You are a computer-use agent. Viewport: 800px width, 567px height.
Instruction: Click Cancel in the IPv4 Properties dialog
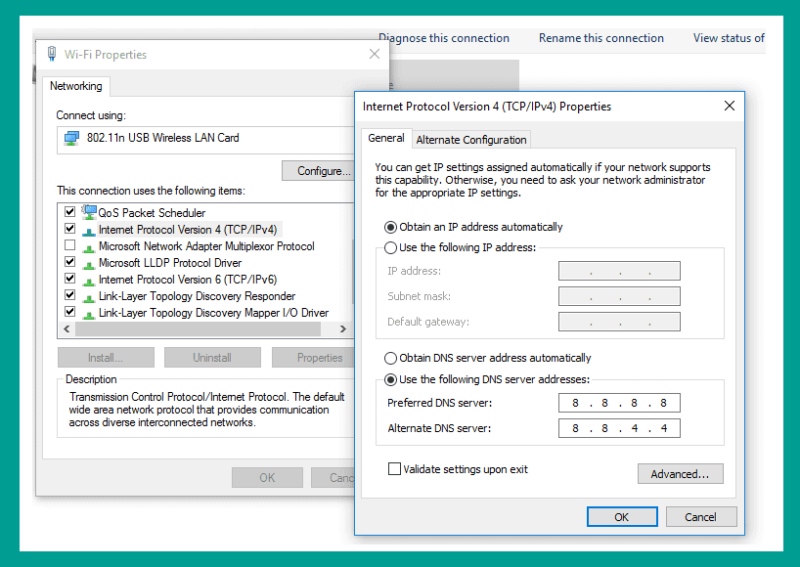point(701,517)
